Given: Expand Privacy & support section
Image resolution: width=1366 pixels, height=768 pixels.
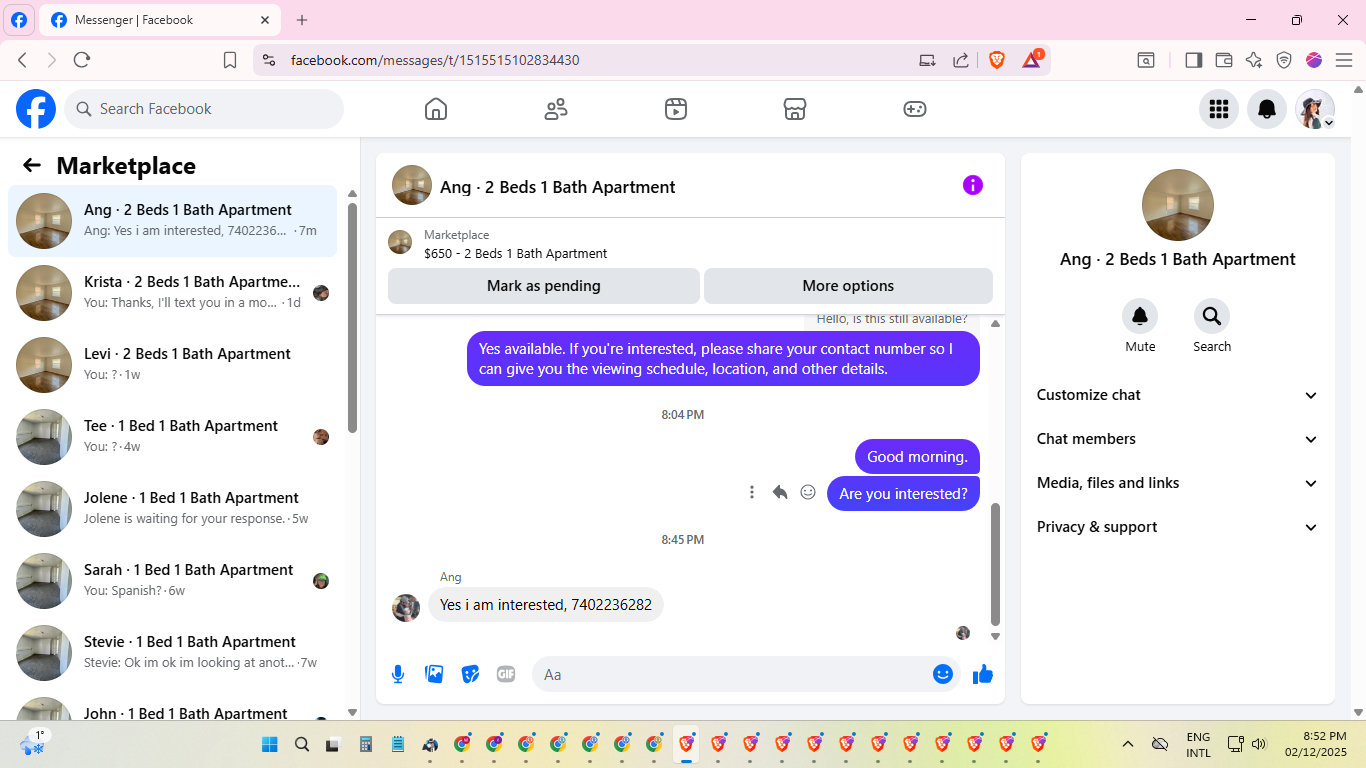Looking at the screenshot, I should [1178, 527].
